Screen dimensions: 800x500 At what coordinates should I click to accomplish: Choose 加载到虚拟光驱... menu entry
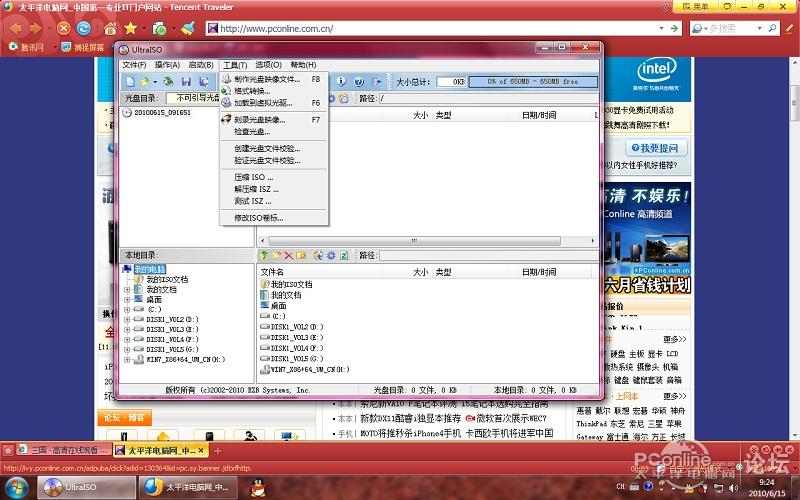pos(274,103)
